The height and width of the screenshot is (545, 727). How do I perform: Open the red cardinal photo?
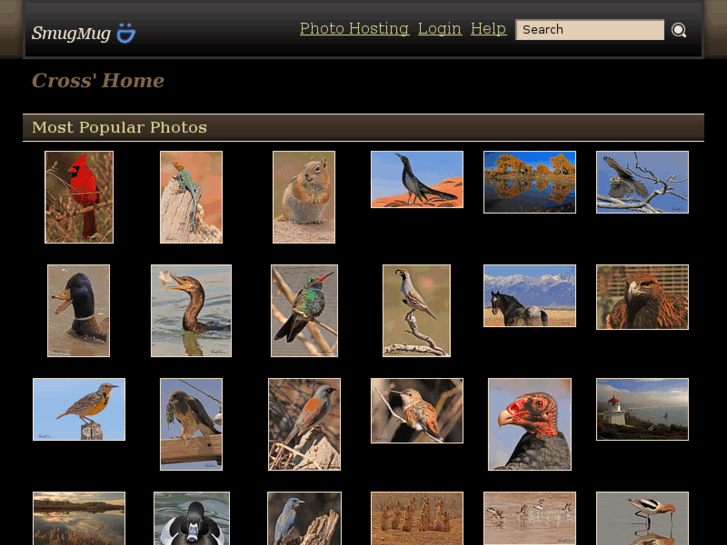point(79,197)
